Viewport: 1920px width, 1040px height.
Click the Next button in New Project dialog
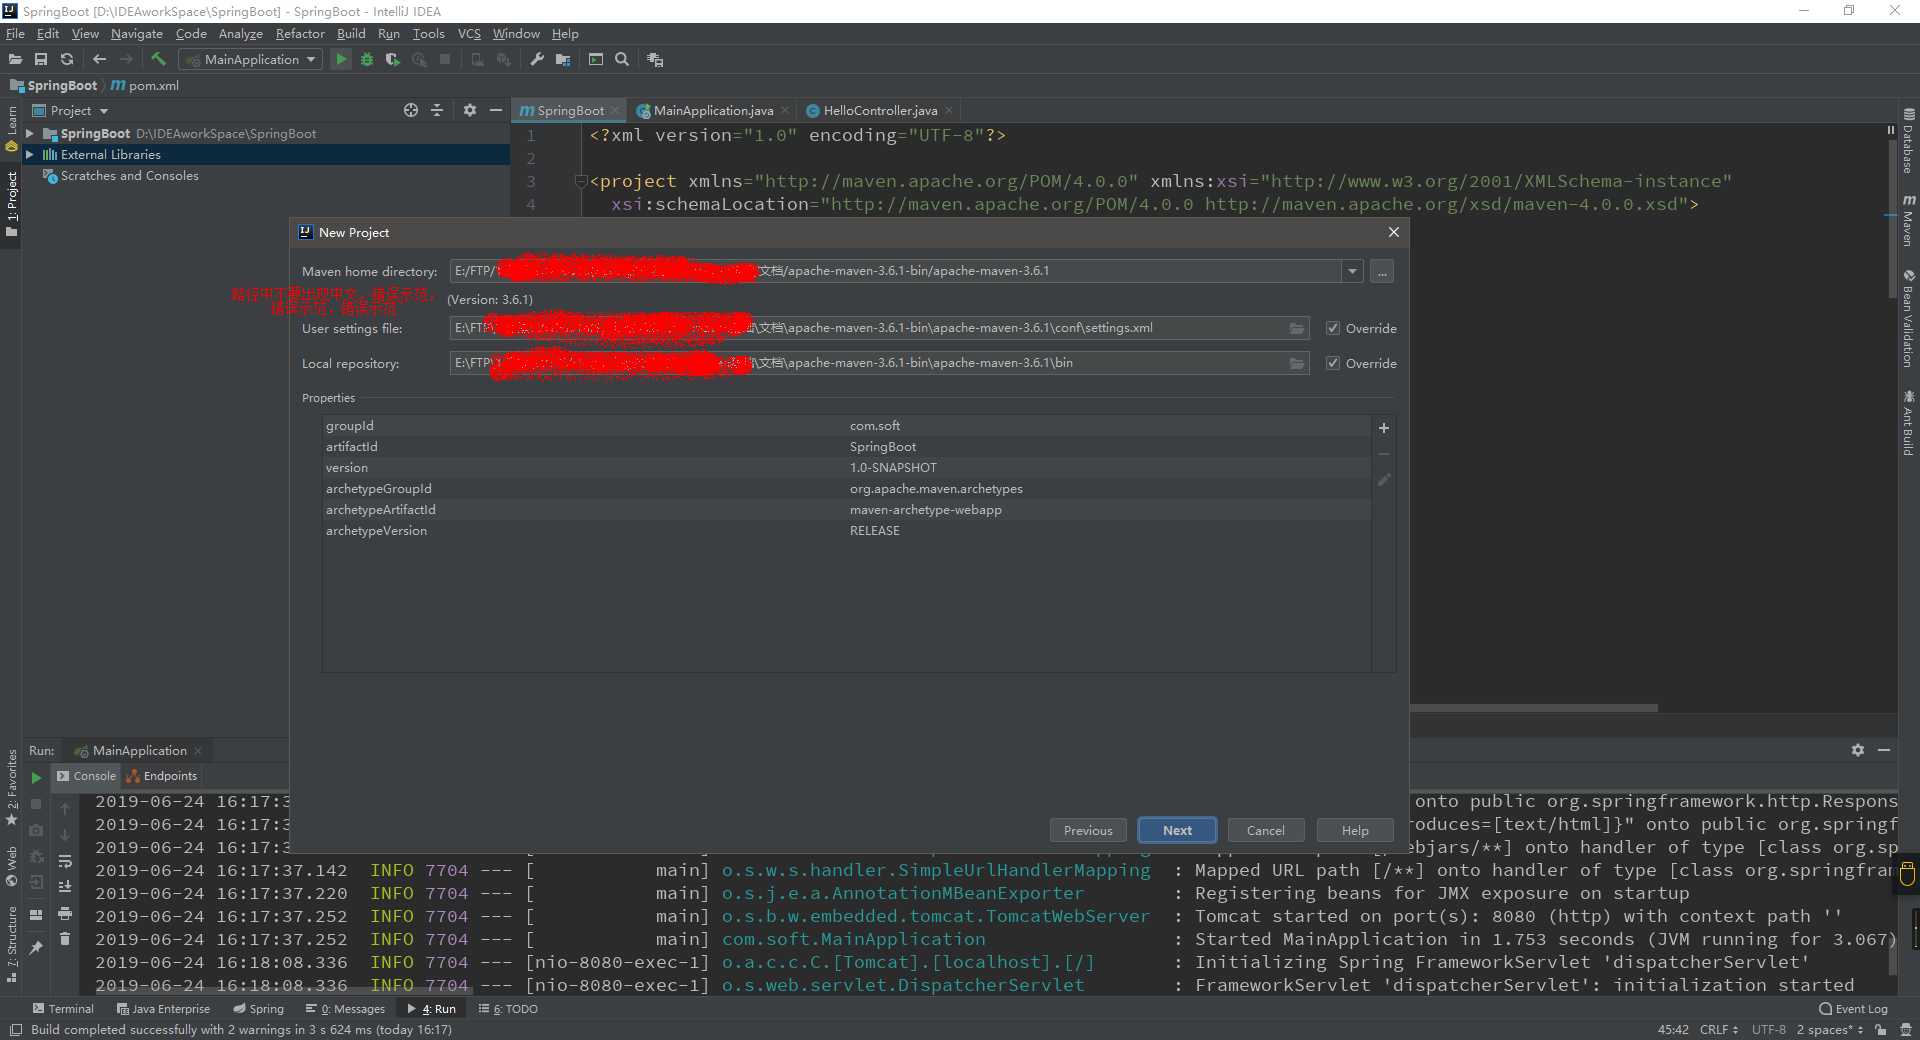[x=1177, y=830]
